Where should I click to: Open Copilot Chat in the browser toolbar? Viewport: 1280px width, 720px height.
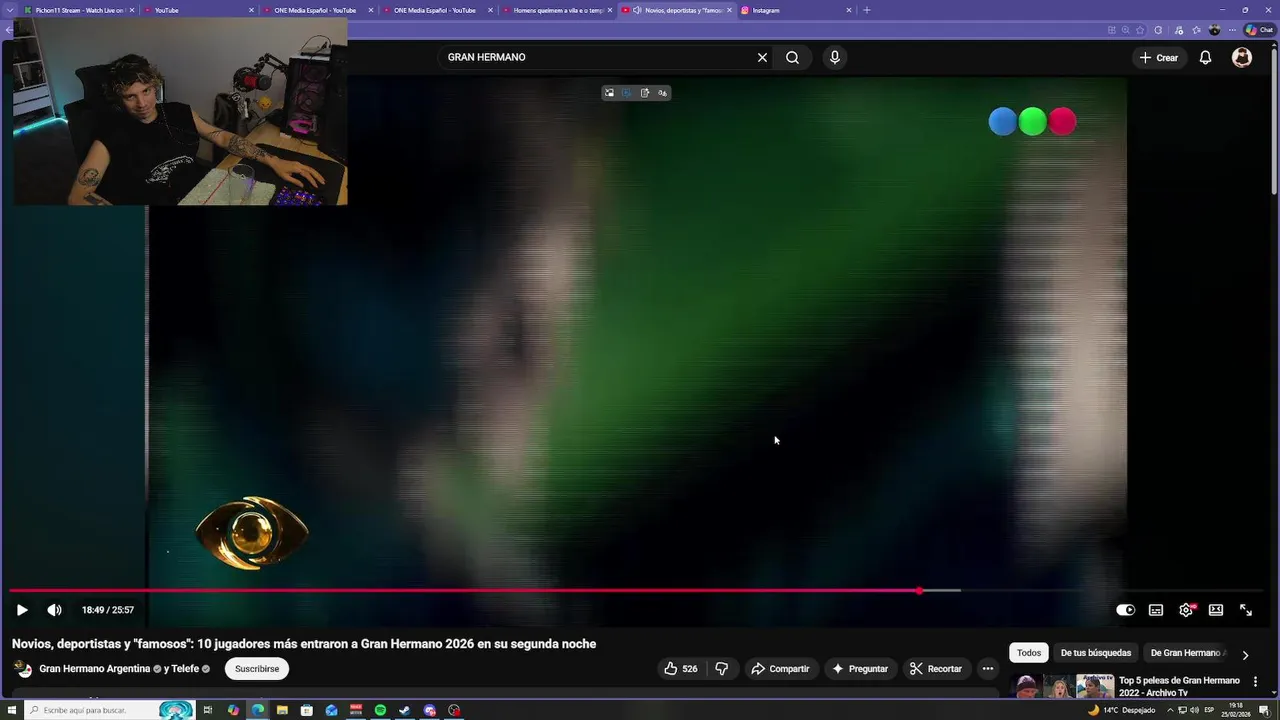[1258, 30]
